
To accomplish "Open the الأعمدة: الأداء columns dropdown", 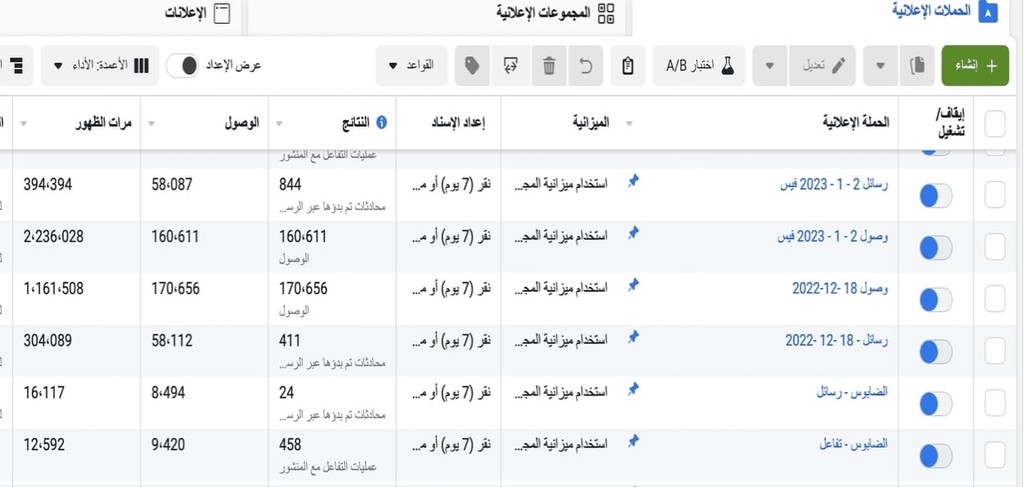I will (100, 65).
